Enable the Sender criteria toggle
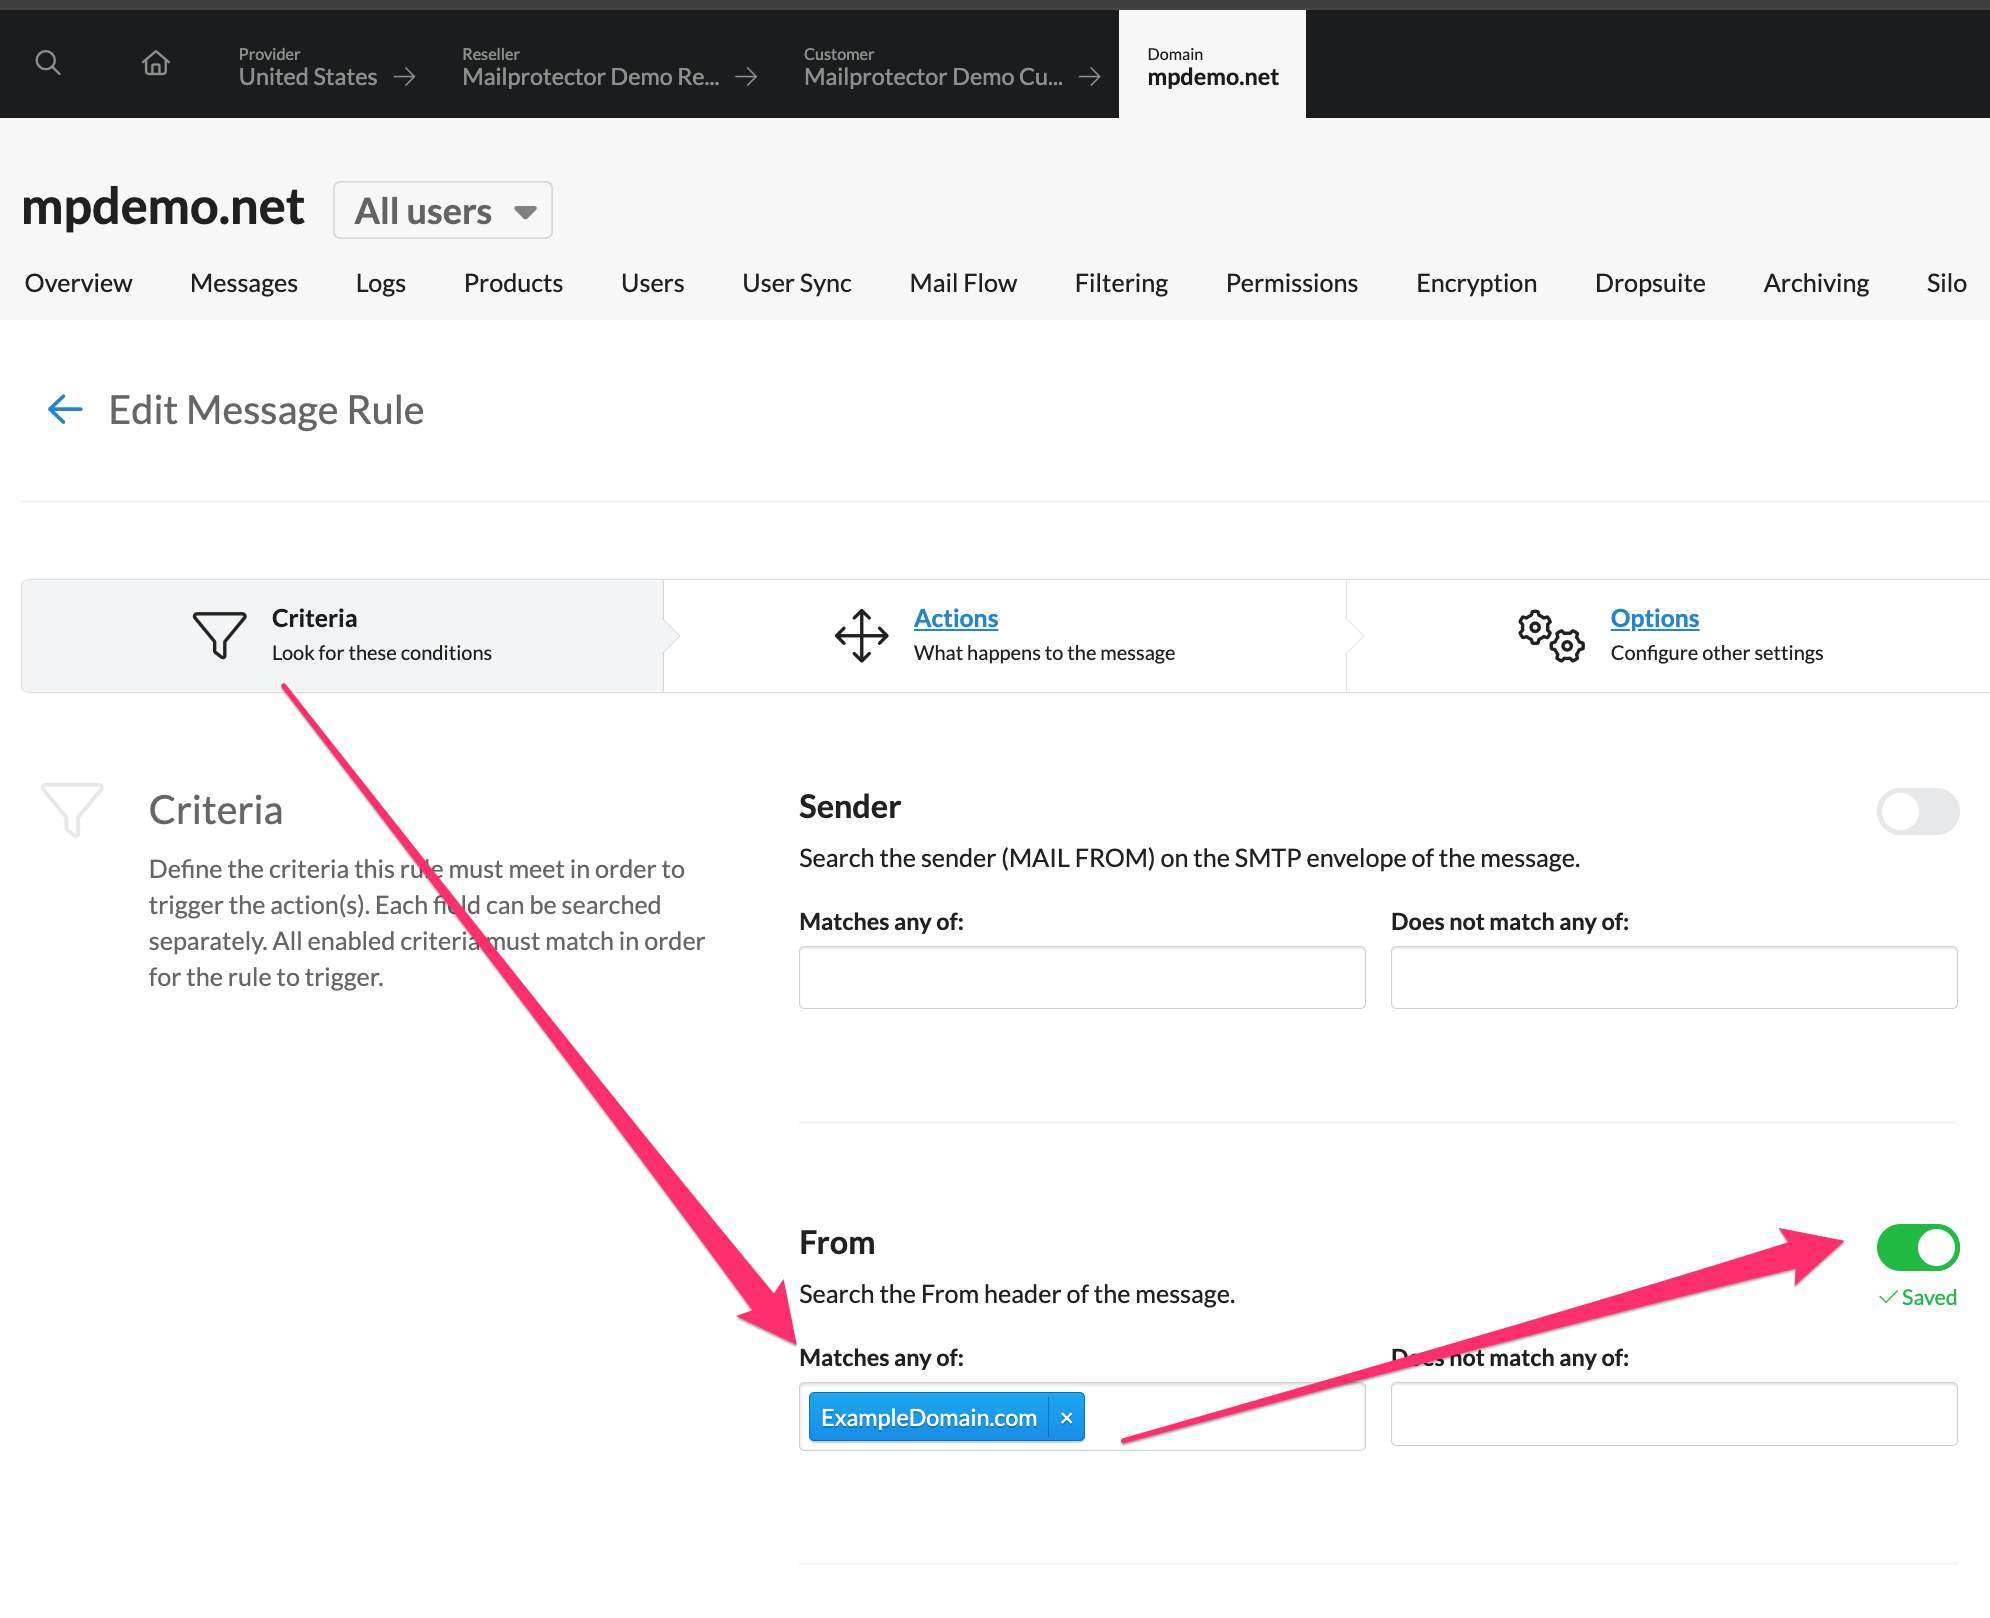The height and width of the screenshot is (1618, 1990). click(x=1916, y=812)
